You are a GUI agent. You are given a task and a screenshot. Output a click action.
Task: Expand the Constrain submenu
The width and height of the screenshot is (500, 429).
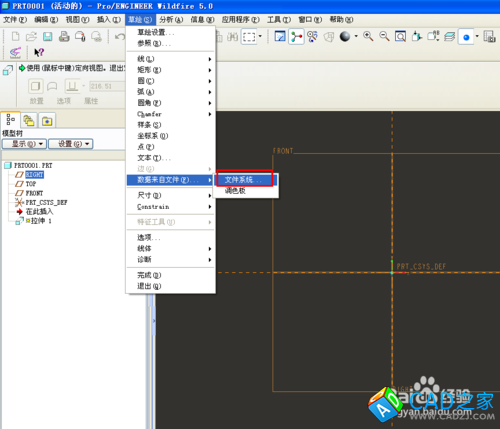coord(170,207)
